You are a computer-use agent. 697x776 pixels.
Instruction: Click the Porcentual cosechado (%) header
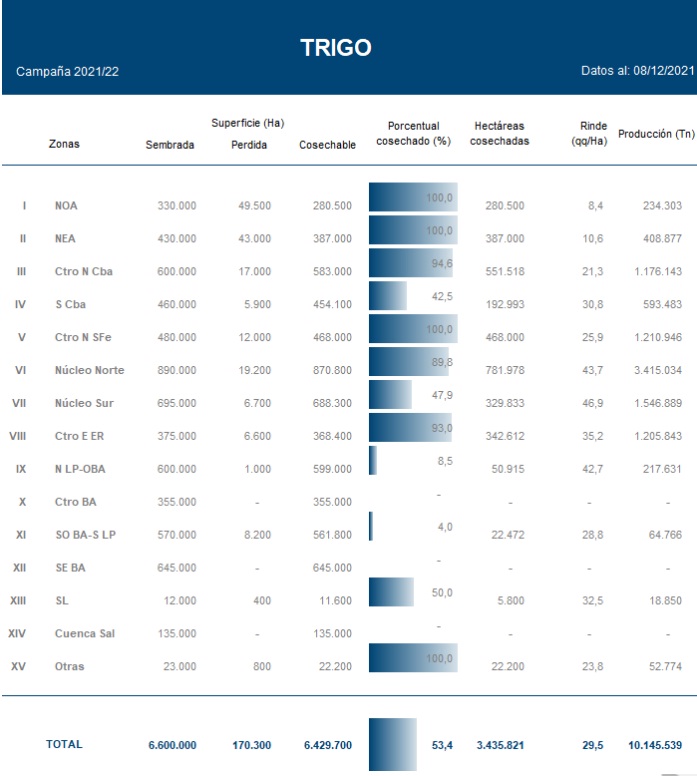(413, 134)
